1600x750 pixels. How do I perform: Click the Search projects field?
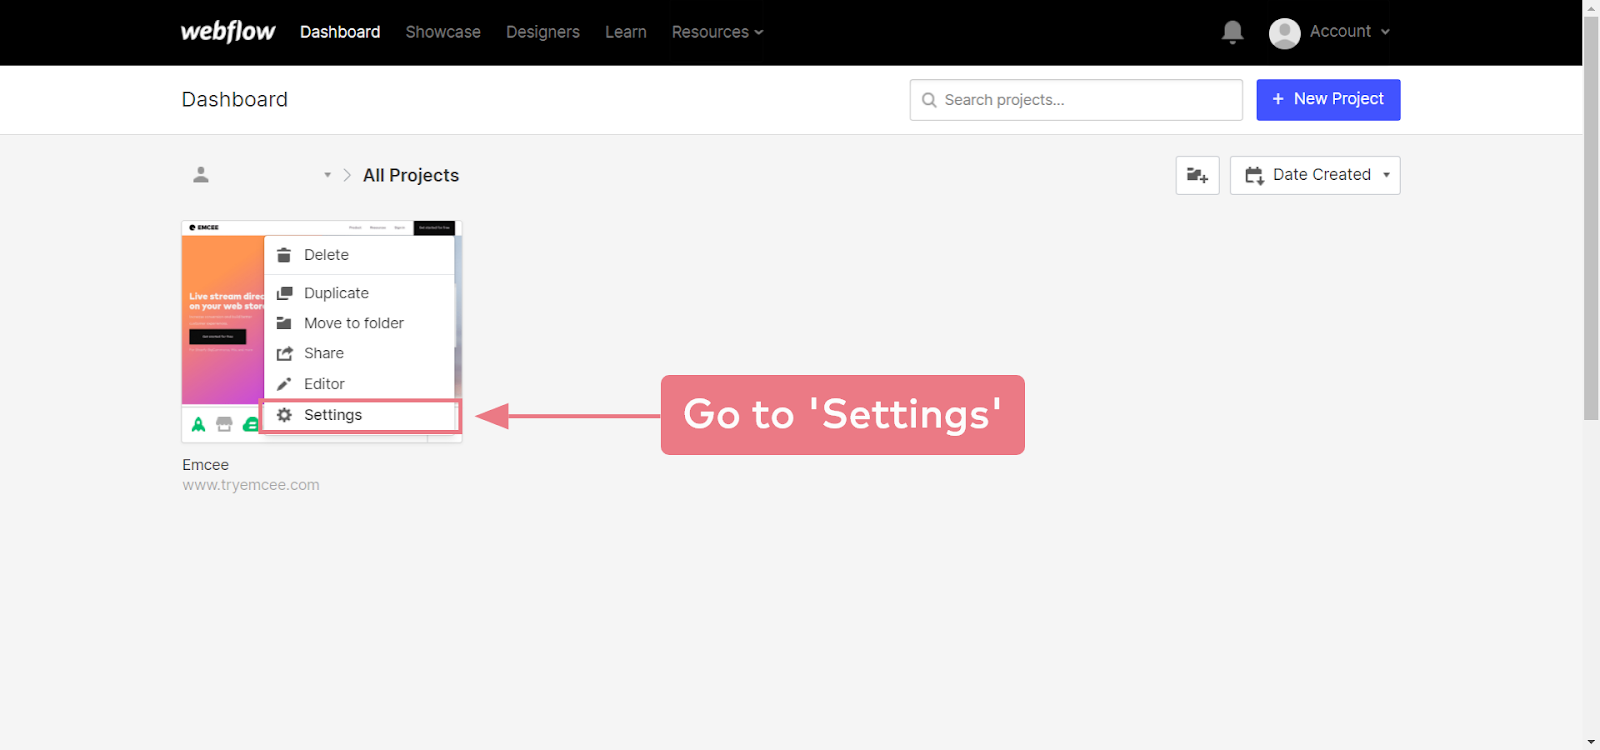point(1076,100)
